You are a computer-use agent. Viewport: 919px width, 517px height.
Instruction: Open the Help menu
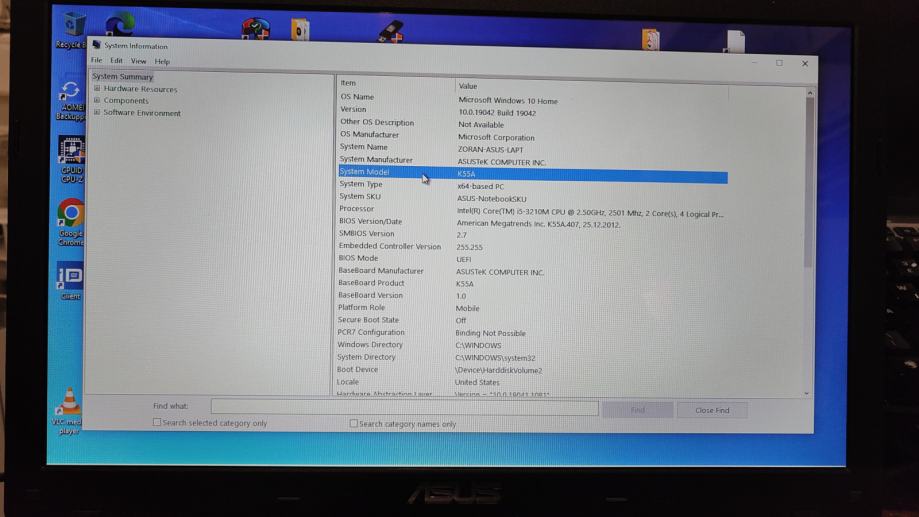(x=162, y=62)
